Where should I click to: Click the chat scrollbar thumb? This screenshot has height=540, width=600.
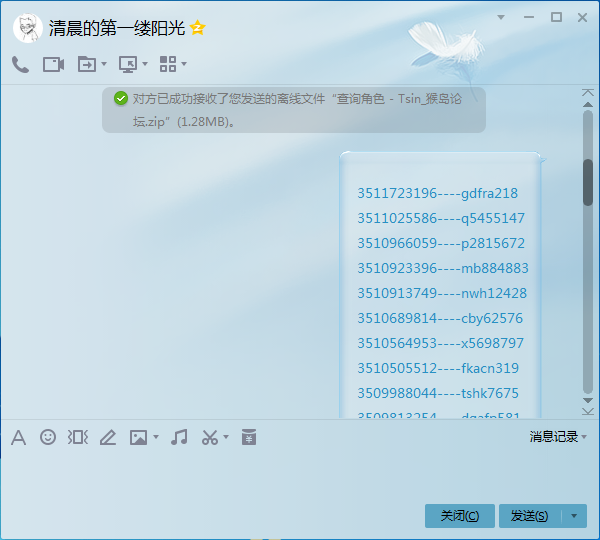pos(588,183)
